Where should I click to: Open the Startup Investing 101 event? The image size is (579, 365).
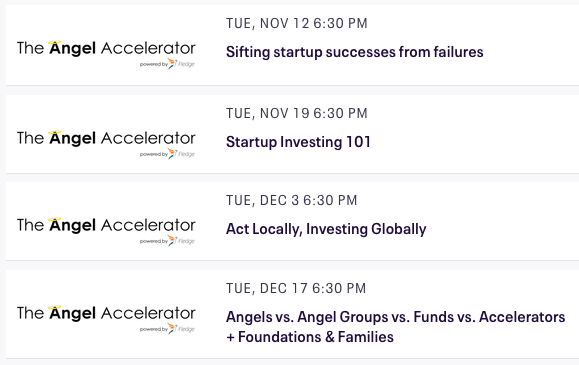point(298,142)
